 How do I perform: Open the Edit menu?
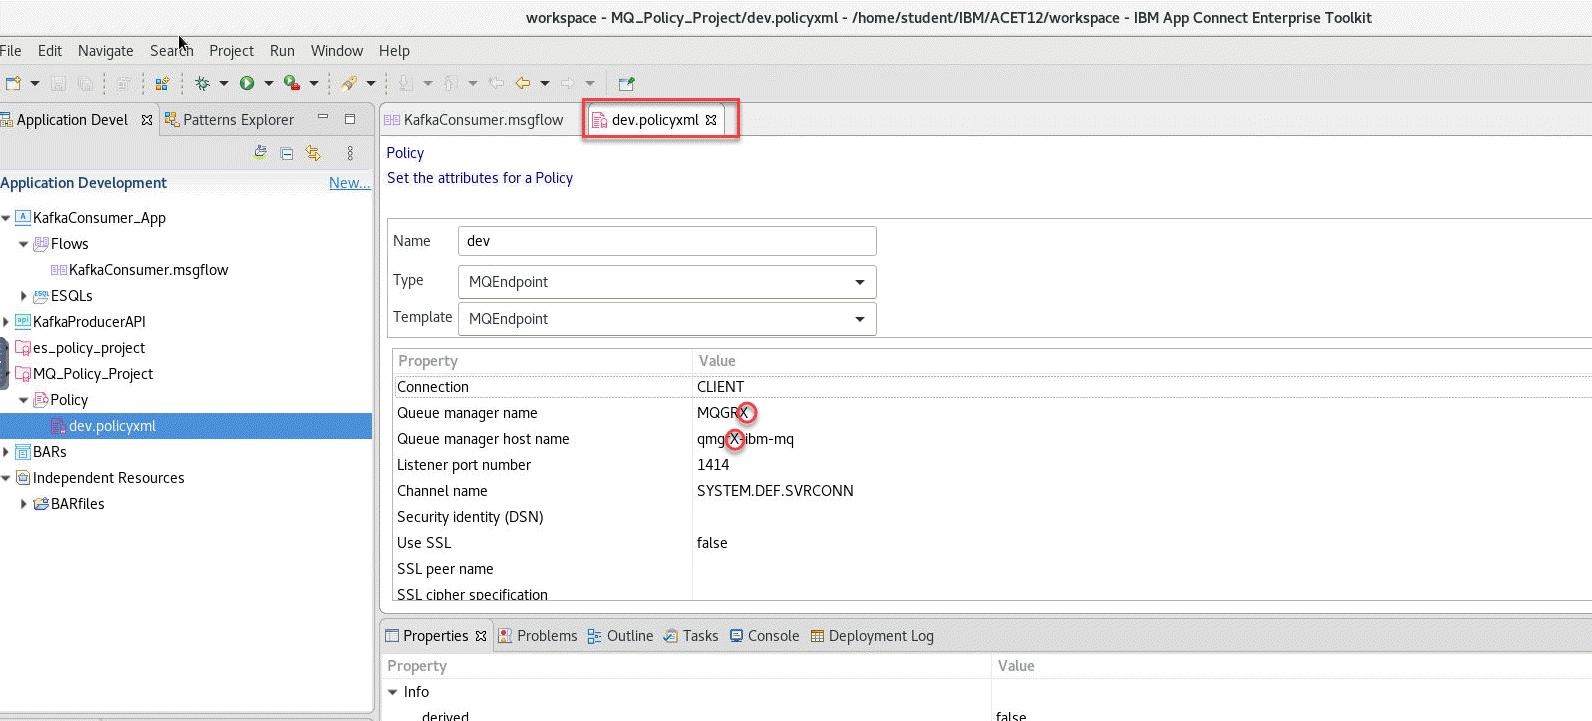click(x=50, y=51)
